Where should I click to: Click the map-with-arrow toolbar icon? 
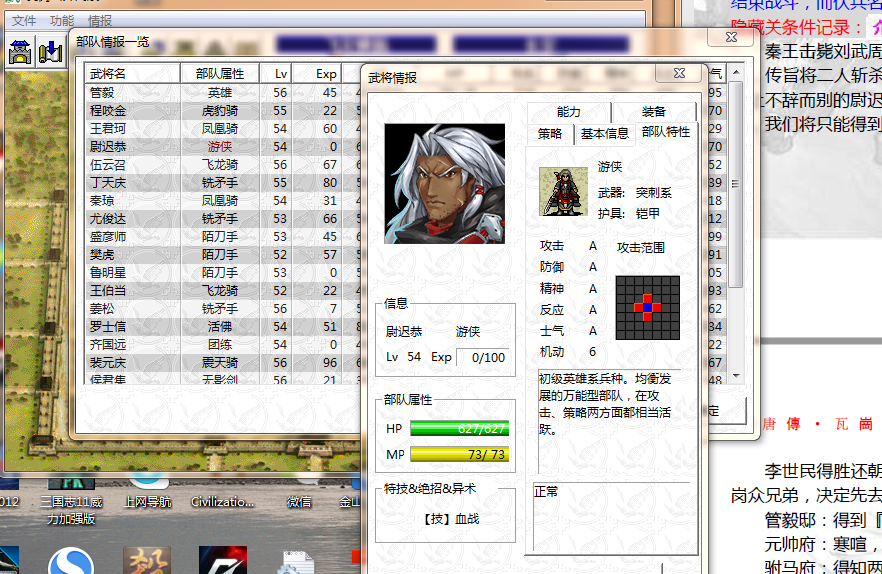[51, 52]
